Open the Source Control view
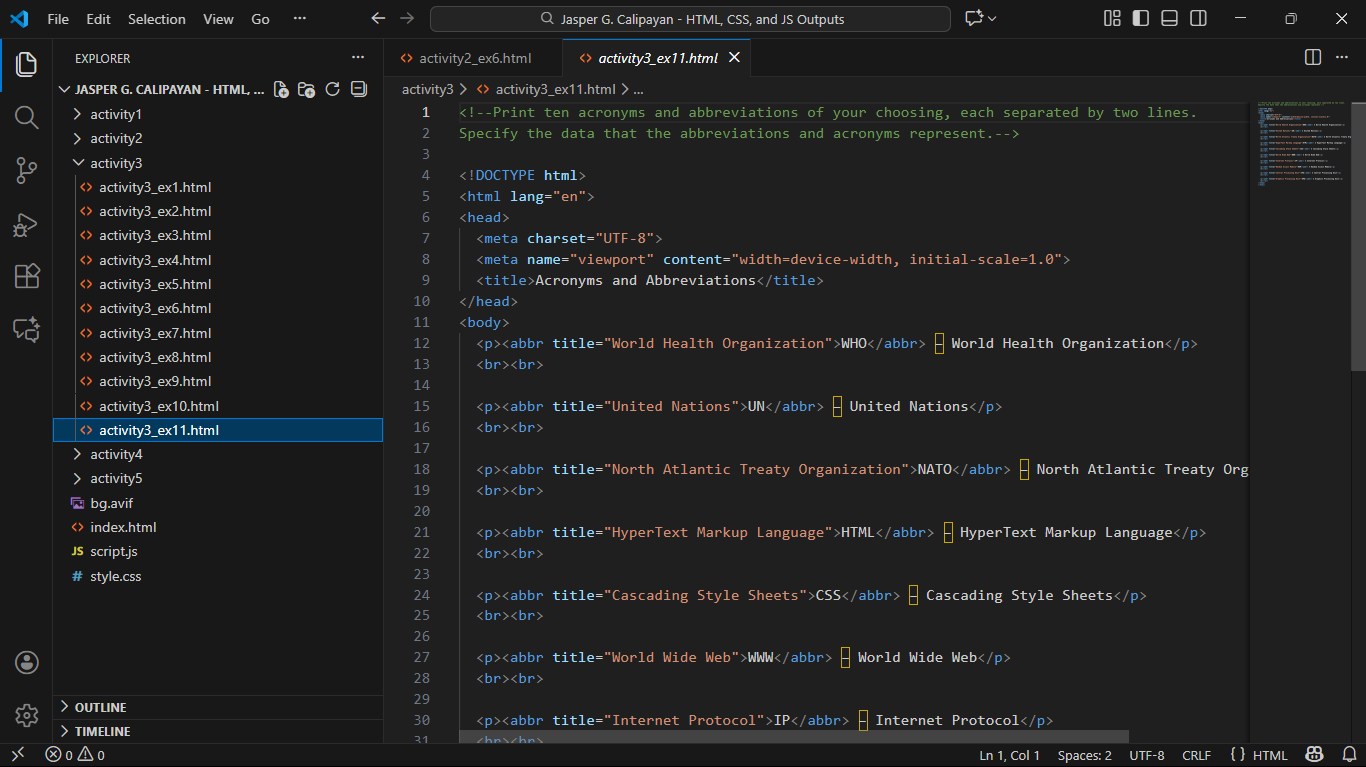The width and height of the screenshot is (1366, 767). tap(27, 170)
